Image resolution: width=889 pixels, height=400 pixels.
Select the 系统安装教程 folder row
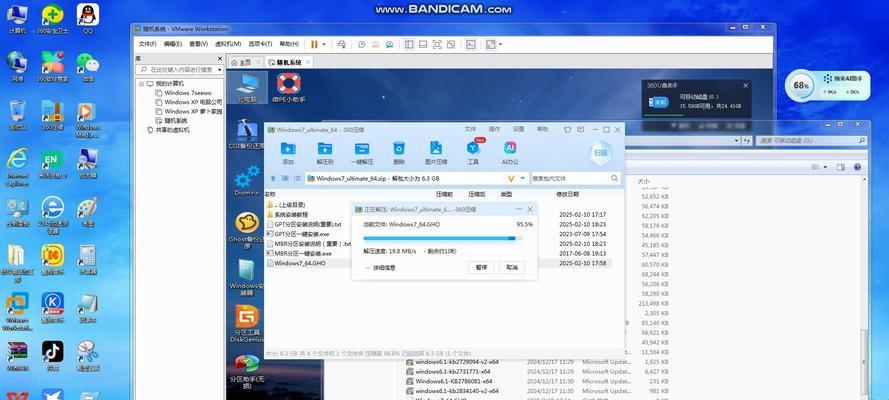pyautogui.click(x=438, y=215)
